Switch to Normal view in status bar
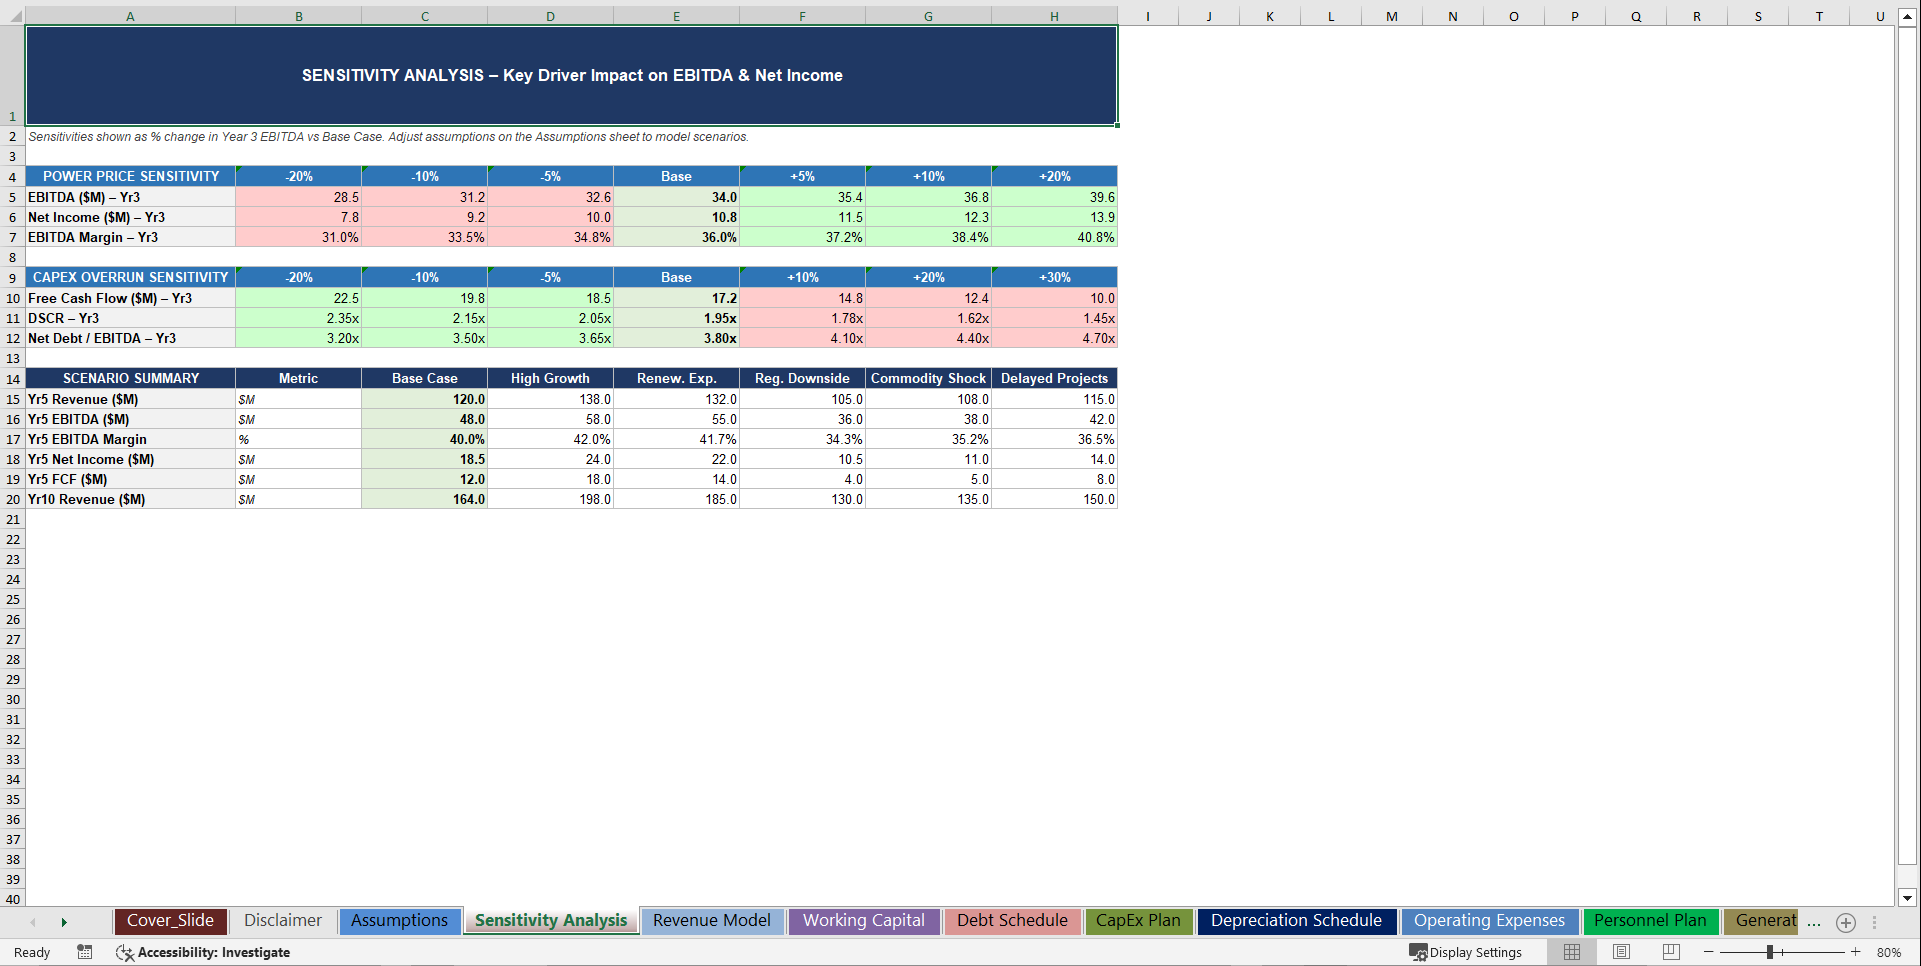 point(1571,952)
